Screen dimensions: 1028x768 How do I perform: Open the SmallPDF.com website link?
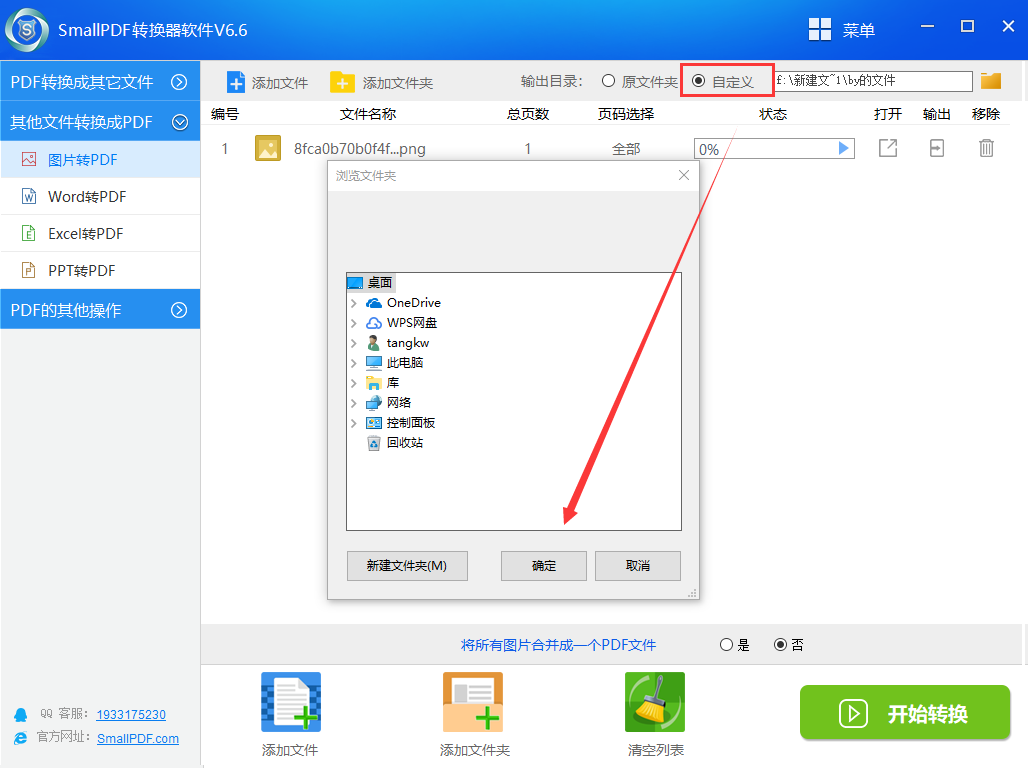coord(138,738)
